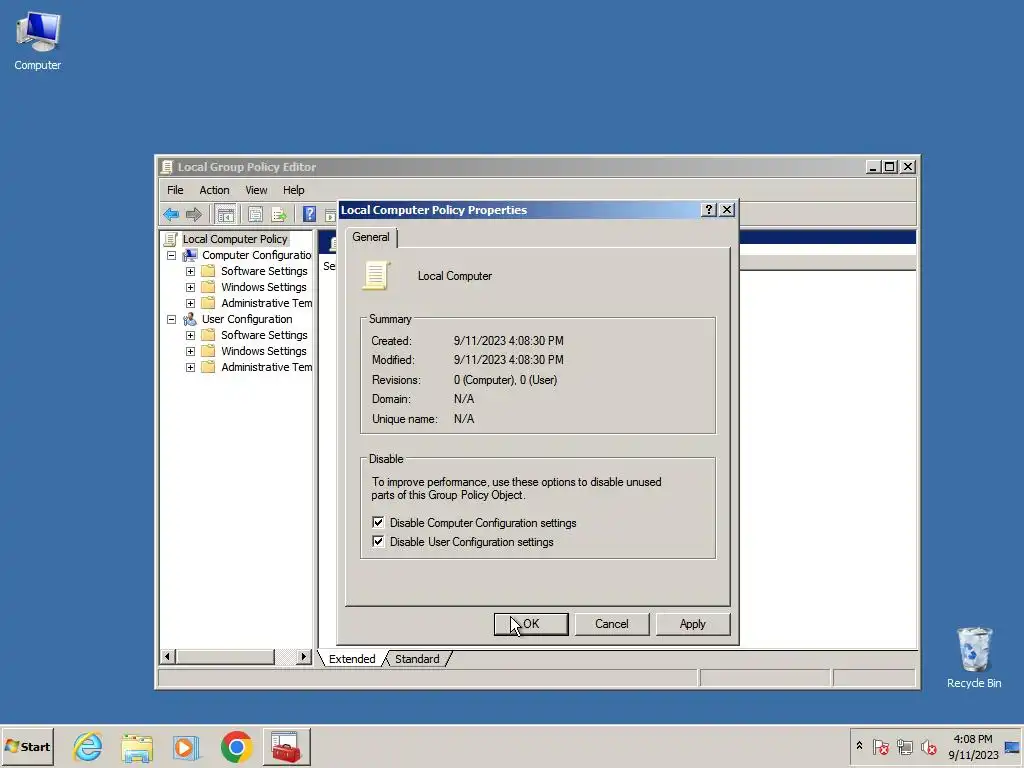Uncheck Disable Computer Configuration settings
1024x768 pixels.
click(x=378, y=522)
